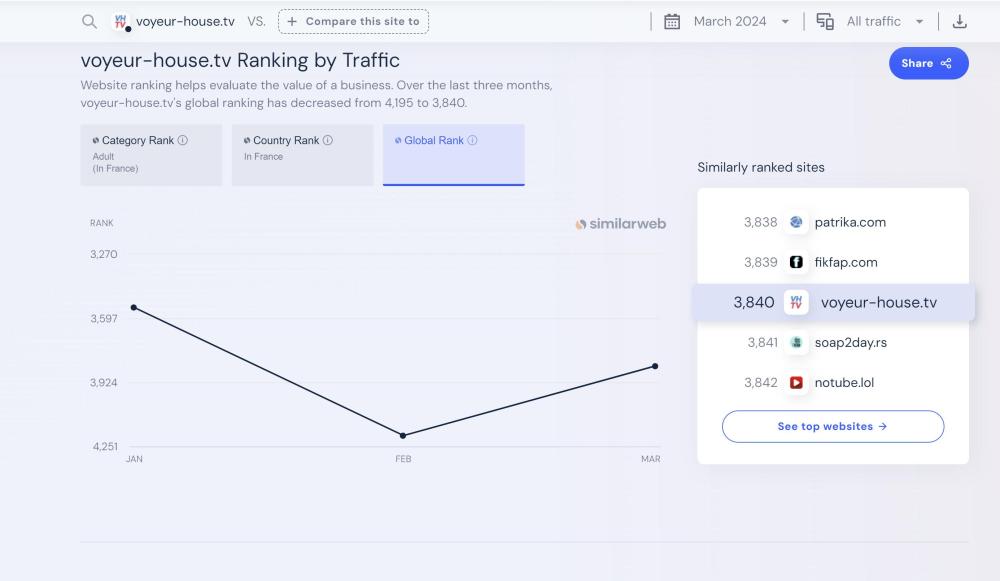This screenshot has height=581, width=1000.
Task: Click the info icon next to Country Rank
Action: click(328, 141)
